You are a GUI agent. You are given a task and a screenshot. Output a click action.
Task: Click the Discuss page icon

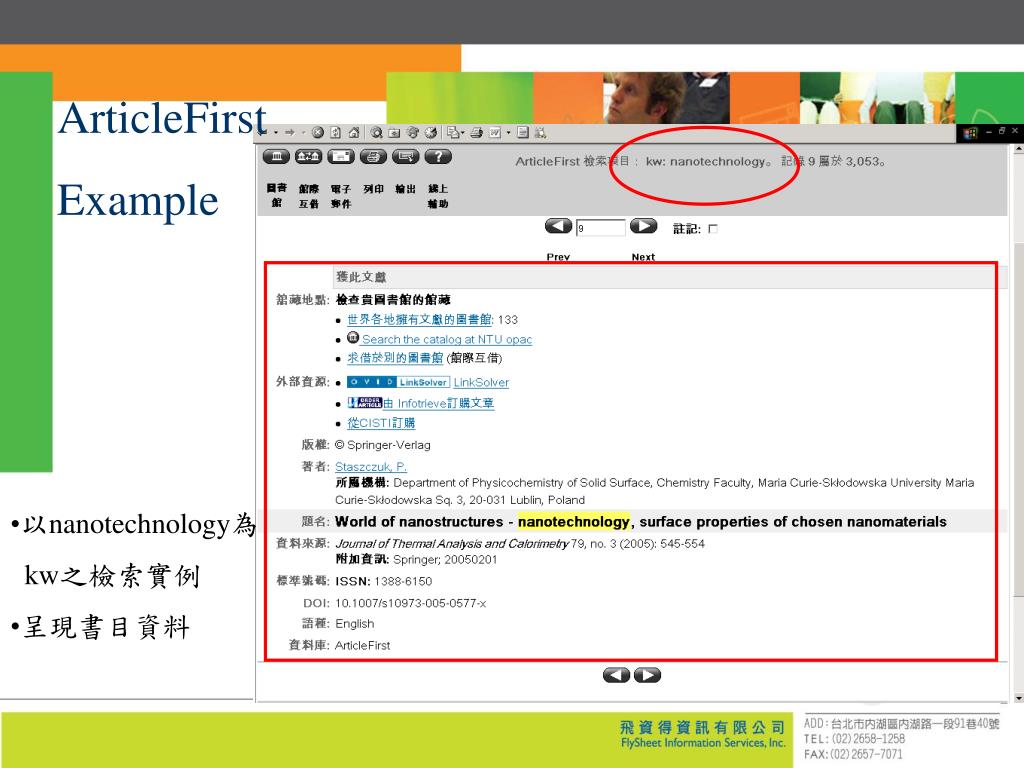(522, 133)
